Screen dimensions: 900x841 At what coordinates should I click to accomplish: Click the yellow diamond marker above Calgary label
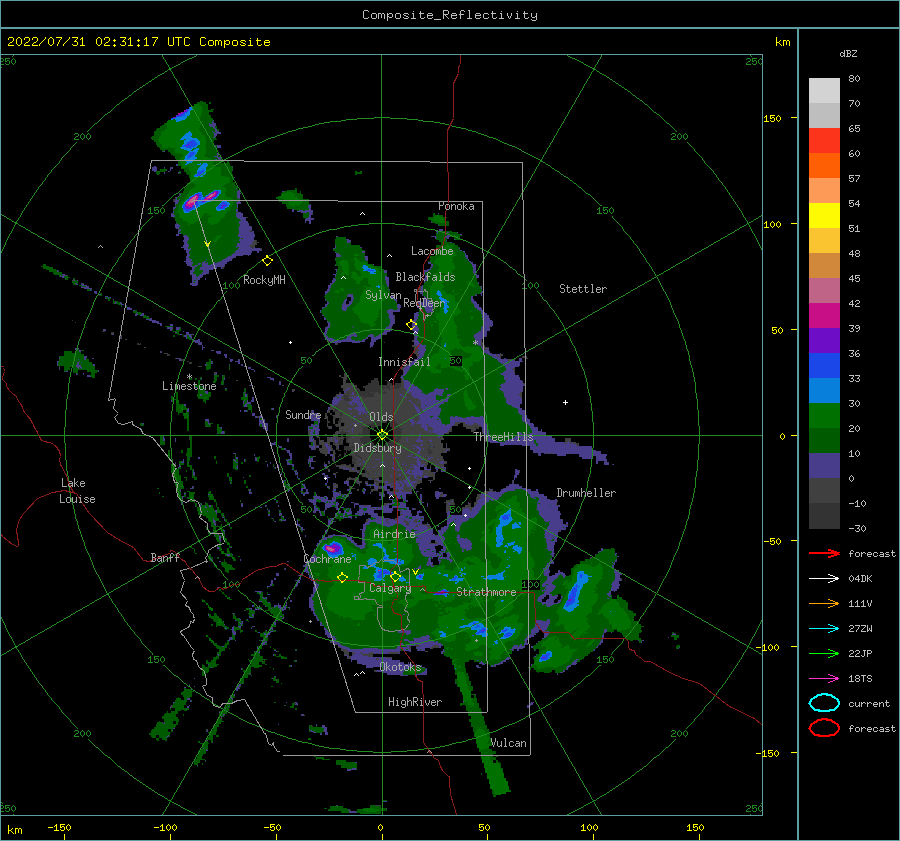click(x=395, y=576)
